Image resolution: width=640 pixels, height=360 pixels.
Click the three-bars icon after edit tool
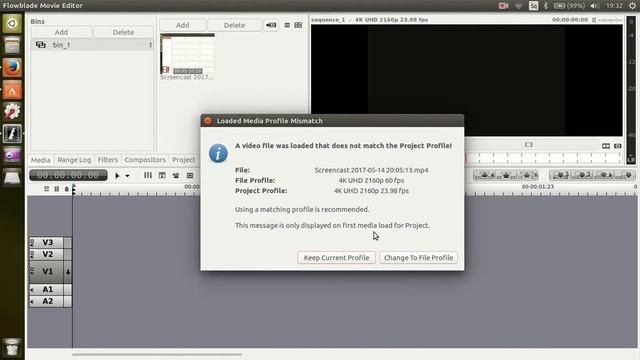(x=148, y=175)
